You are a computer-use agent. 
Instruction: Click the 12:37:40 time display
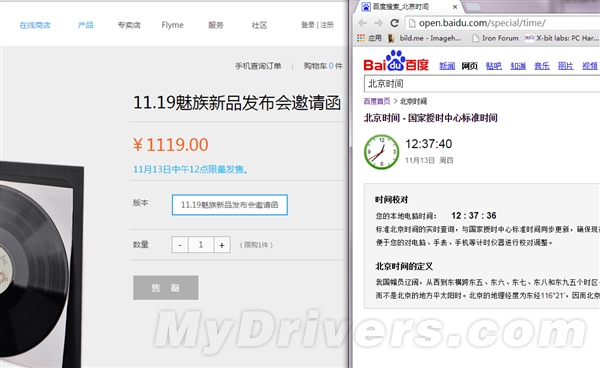tap(429, 144)
